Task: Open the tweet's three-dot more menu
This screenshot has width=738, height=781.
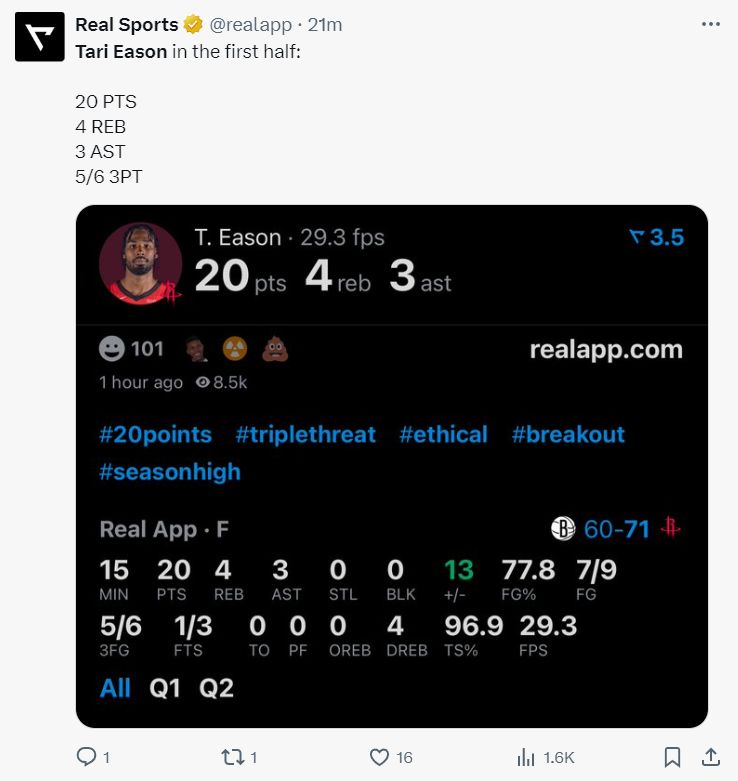Action: 711,25
